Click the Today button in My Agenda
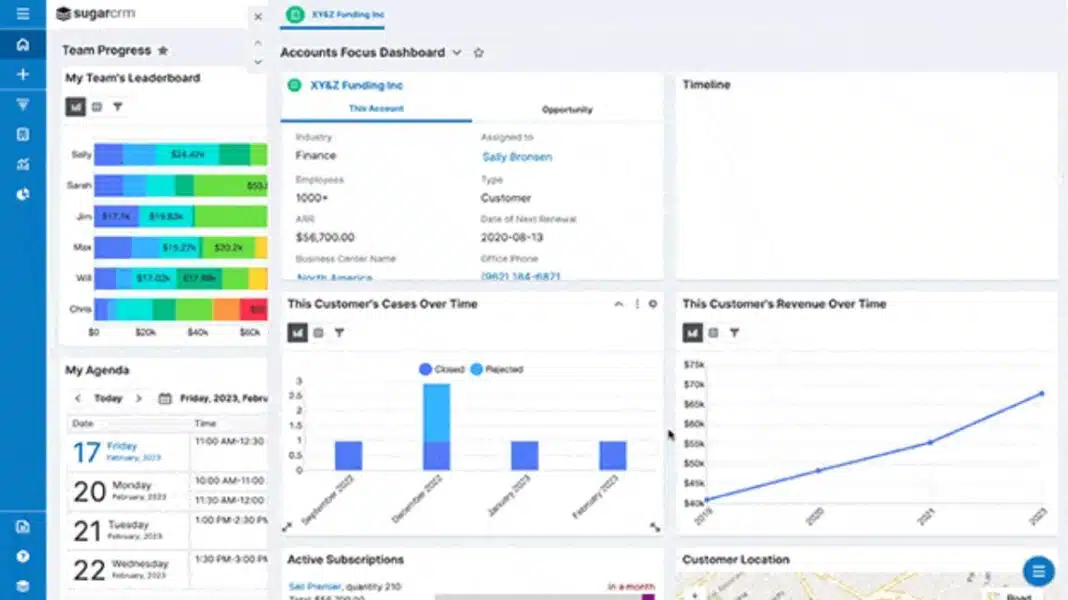This screenshot has height=600, width=1068. (108, 398)
